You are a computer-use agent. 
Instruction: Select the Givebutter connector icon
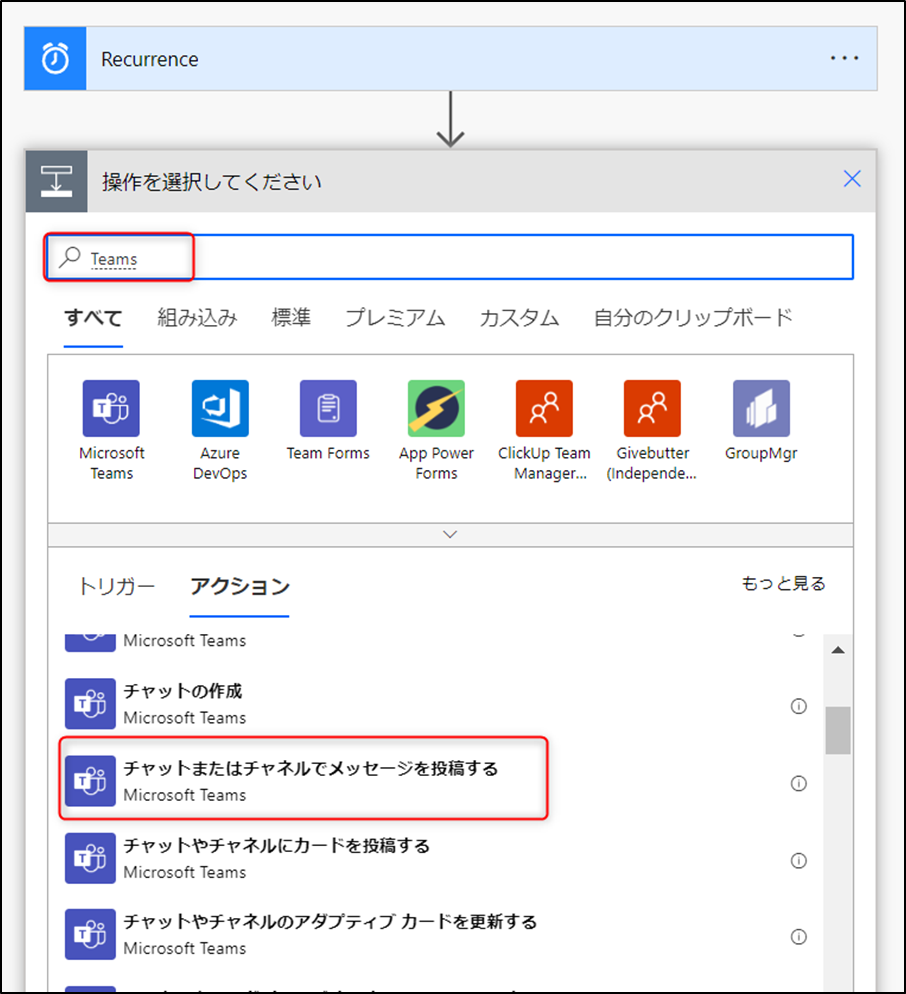pyautogui.click(x=652, y=409)
